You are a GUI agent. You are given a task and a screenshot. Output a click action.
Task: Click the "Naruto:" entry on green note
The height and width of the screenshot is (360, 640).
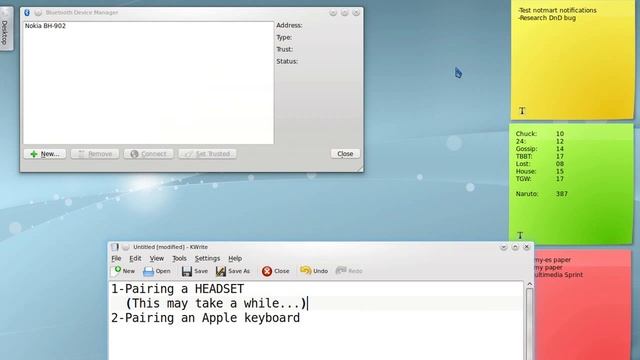(x=527, y=194)
